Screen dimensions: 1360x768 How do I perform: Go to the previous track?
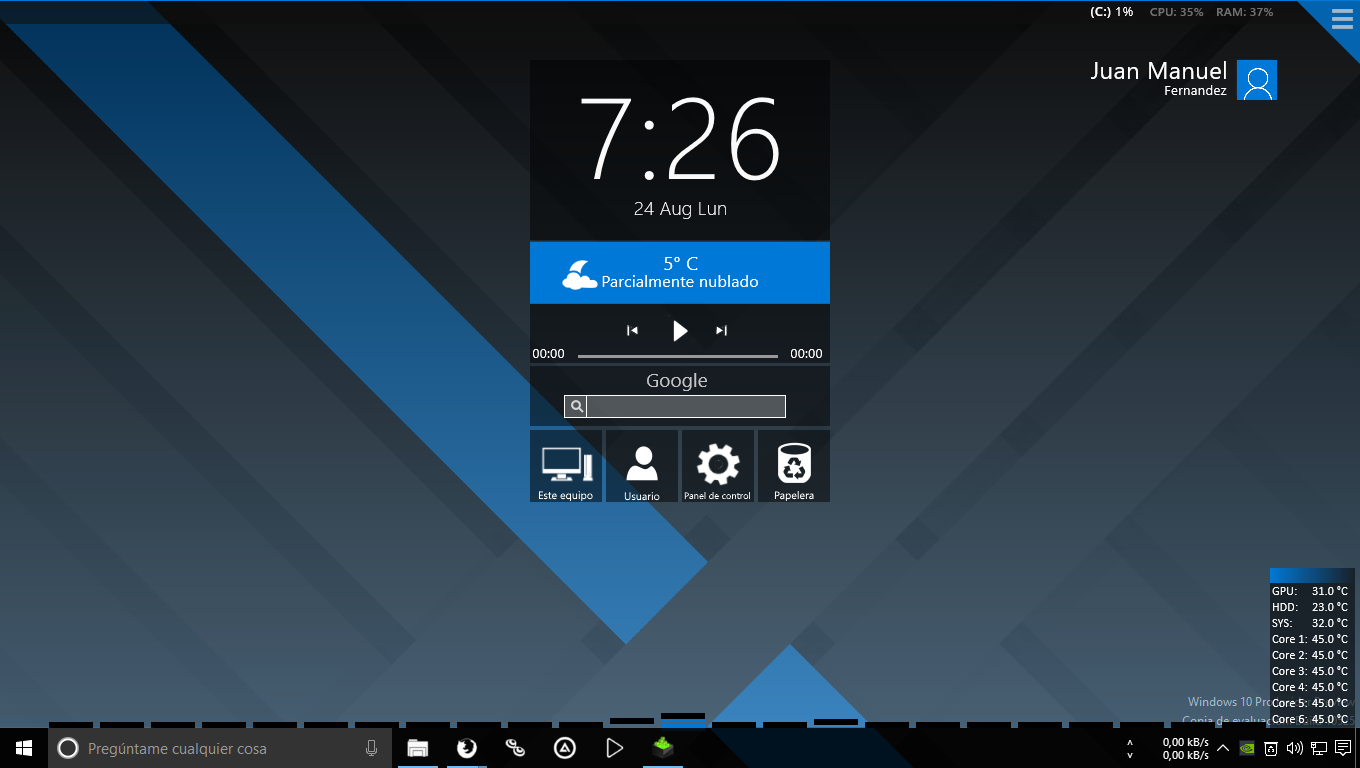[x=632, y=331]
